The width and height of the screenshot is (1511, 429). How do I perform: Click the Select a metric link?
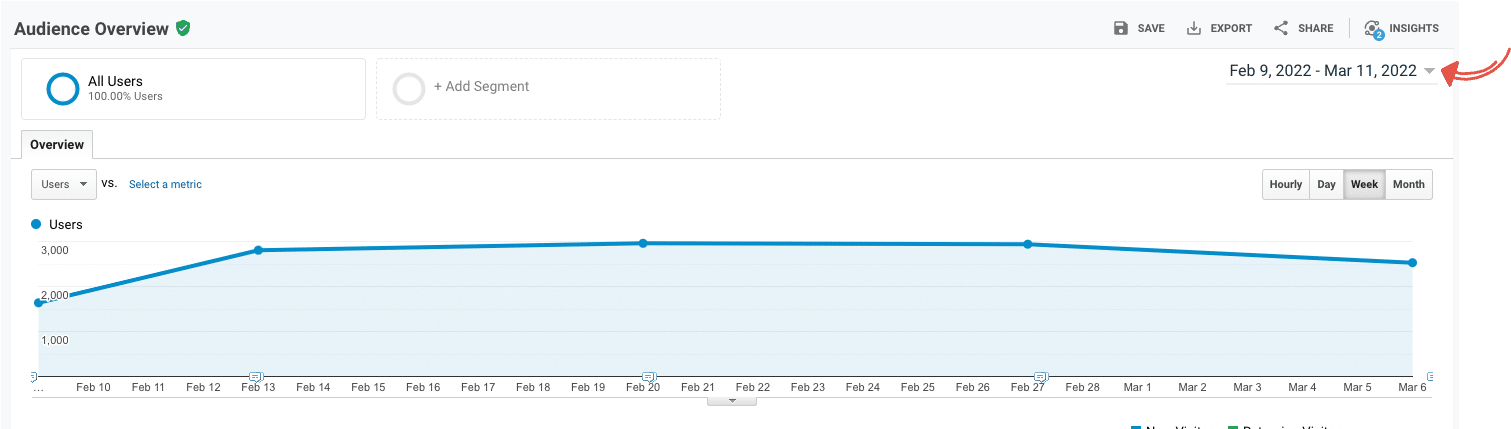tap(165, 184)
